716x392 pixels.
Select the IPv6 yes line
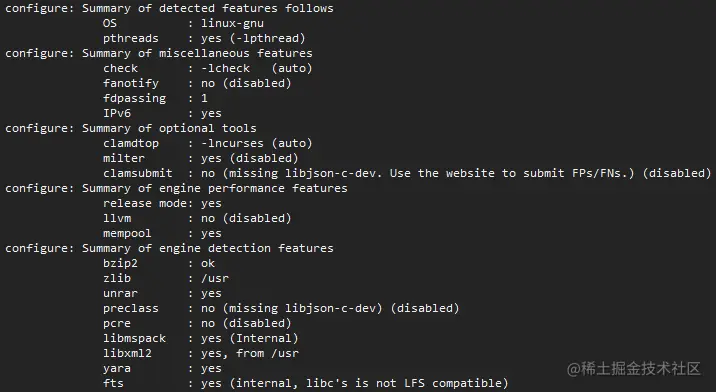pos(162,113)
